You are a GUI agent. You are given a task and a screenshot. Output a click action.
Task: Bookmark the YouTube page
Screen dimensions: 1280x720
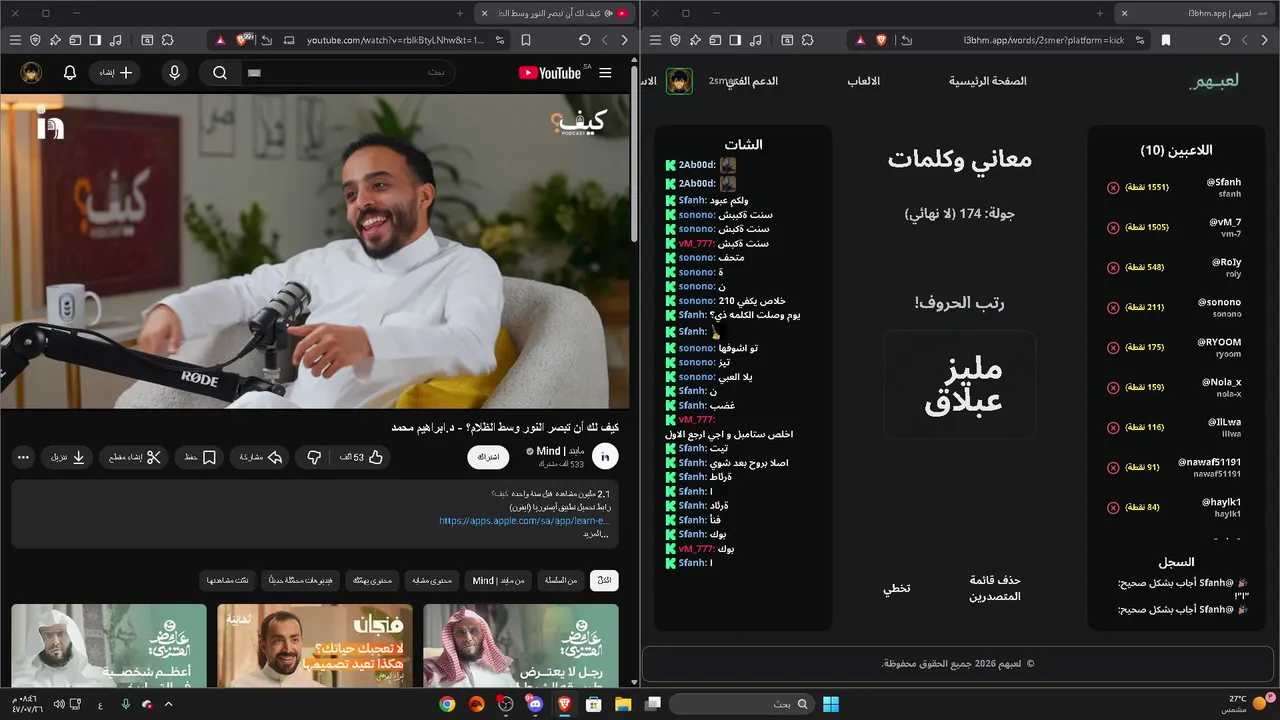(x=526, y=40)
